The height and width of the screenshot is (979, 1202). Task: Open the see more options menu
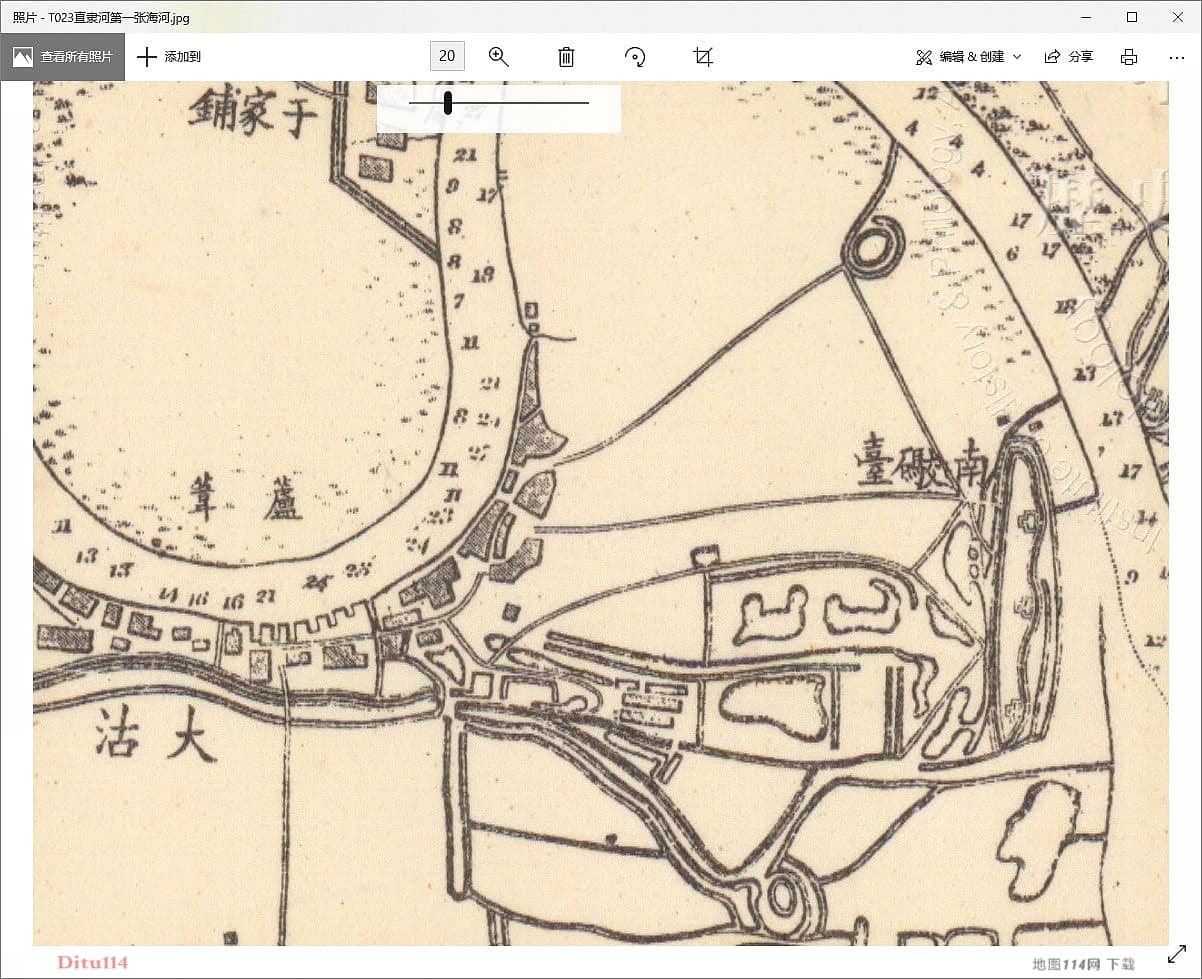(x=1177, y=57)
